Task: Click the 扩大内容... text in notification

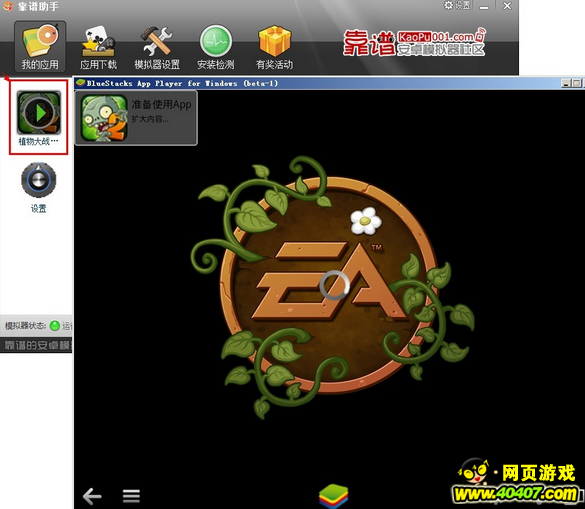Action: click(150, 119)
